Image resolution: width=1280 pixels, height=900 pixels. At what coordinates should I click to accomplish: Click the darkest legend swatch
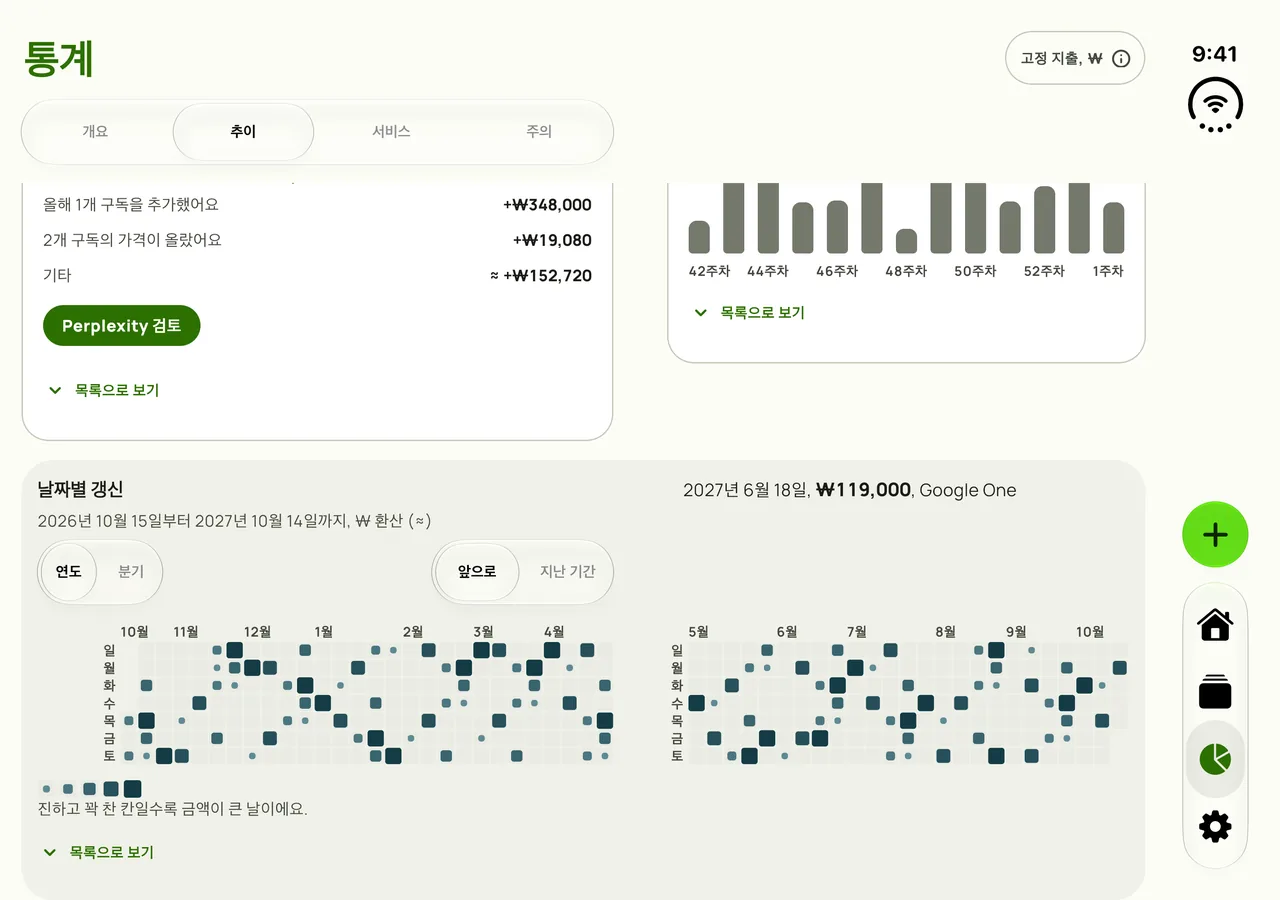click(132, 789)
